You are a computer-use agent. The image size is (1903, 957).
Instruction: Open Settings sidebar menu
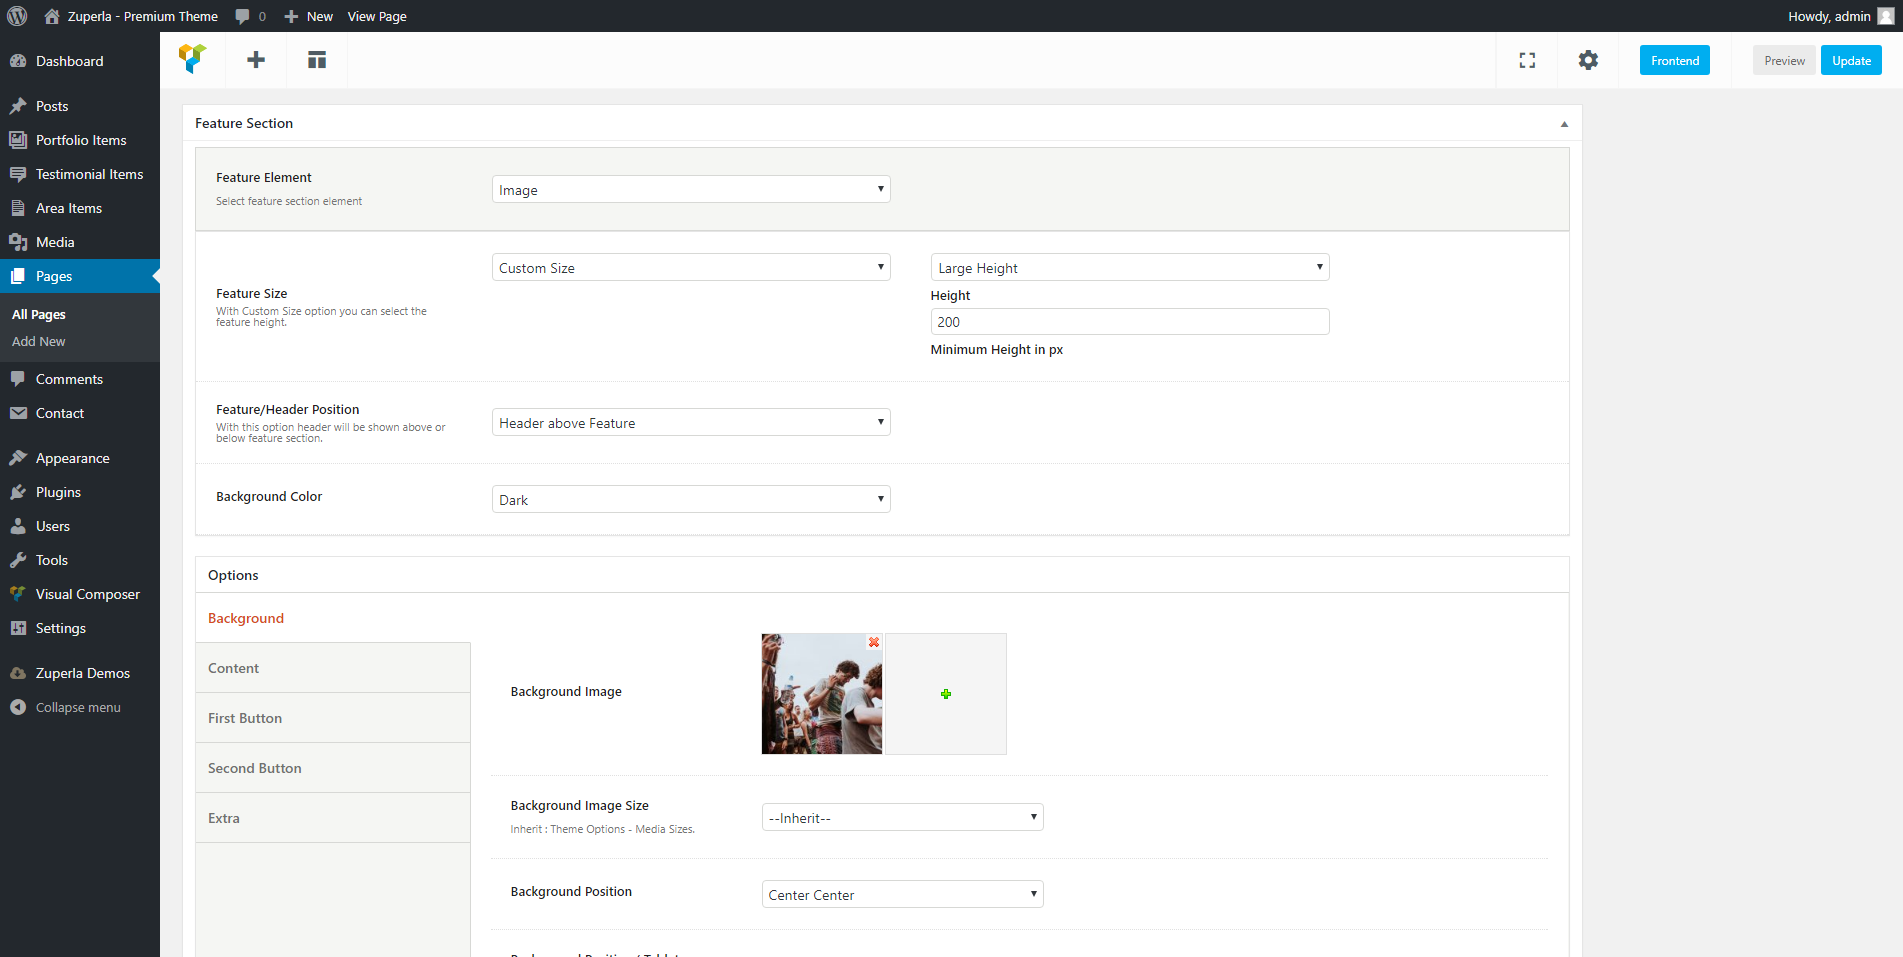pyautogui.click(x=80, y=628)
